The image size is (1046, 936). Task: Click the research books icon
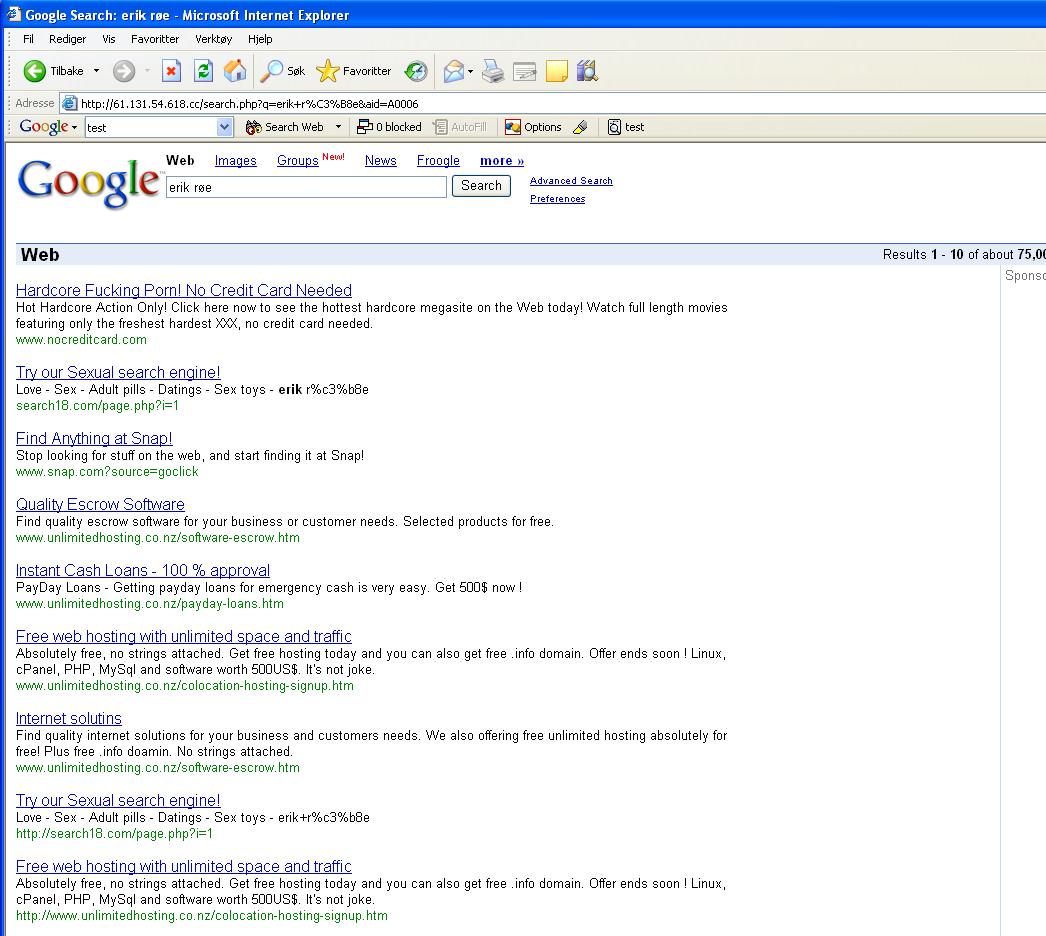click(x=588, y=71)
